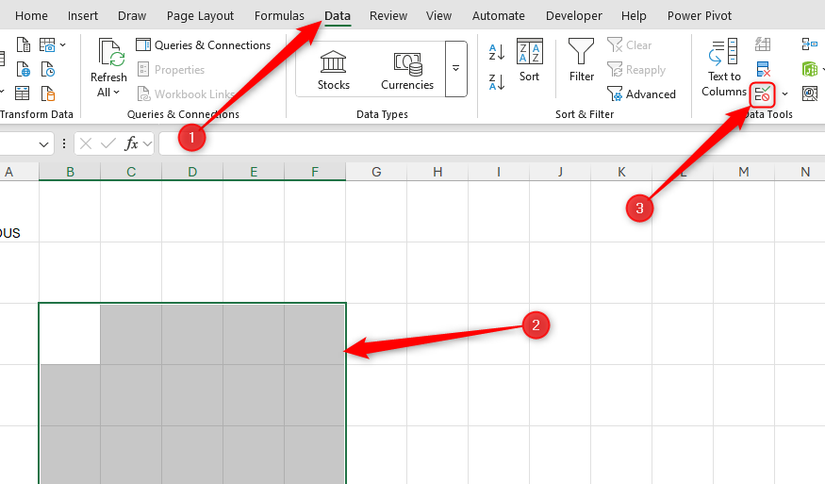Click the formula bar three-dot handle

pos(64,143)
